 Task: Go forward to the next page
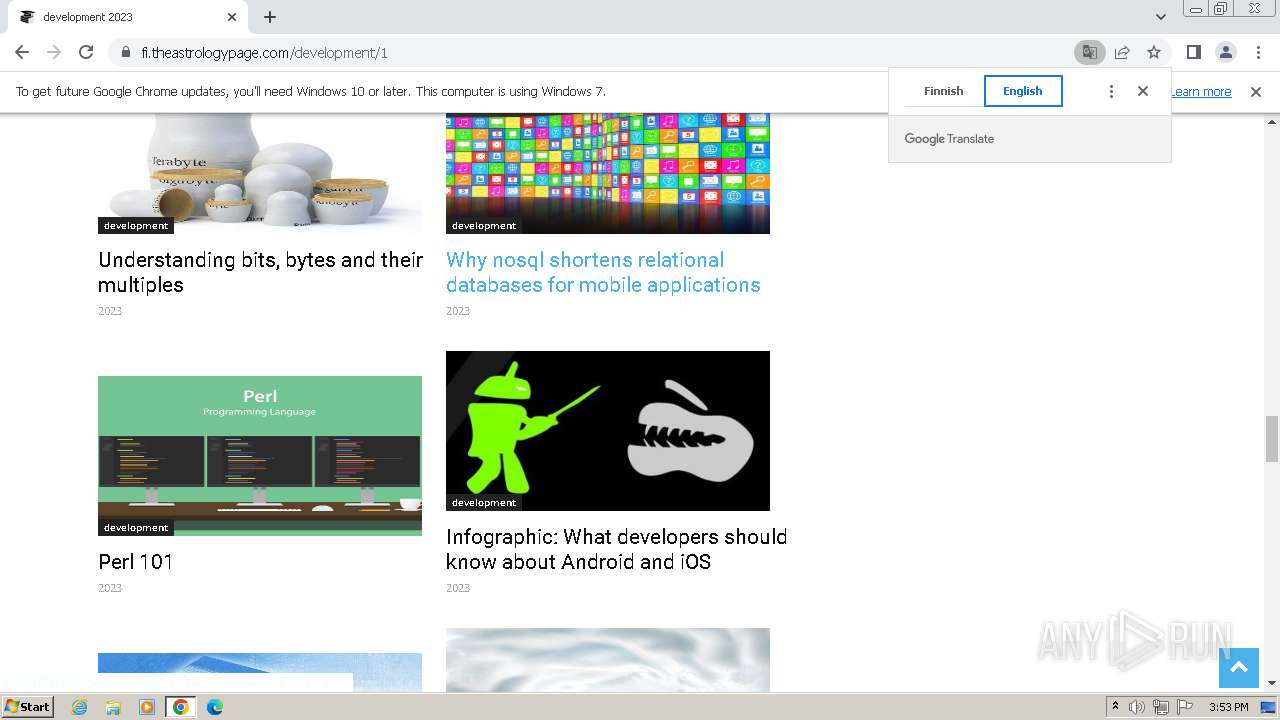pyautogui.click(x=54, y=52)
